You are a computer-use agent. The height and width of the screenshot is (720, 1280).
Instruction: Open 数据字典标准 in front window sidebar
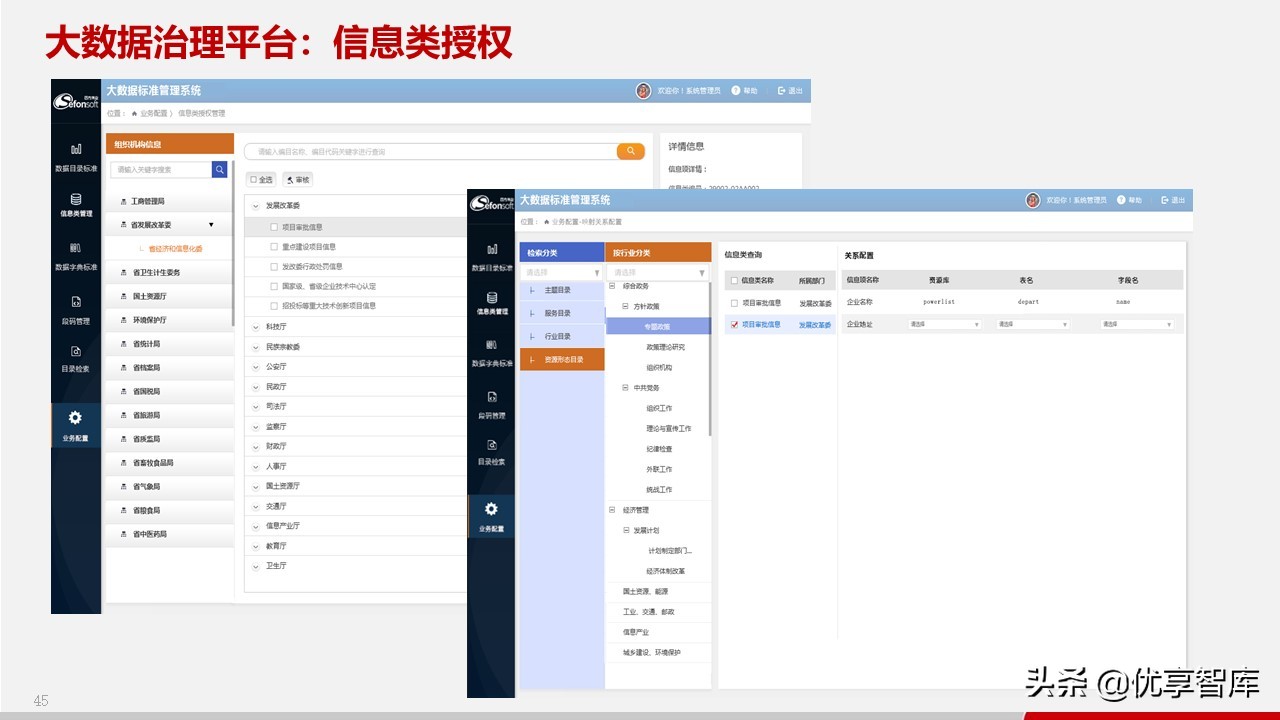coord(492,353)
